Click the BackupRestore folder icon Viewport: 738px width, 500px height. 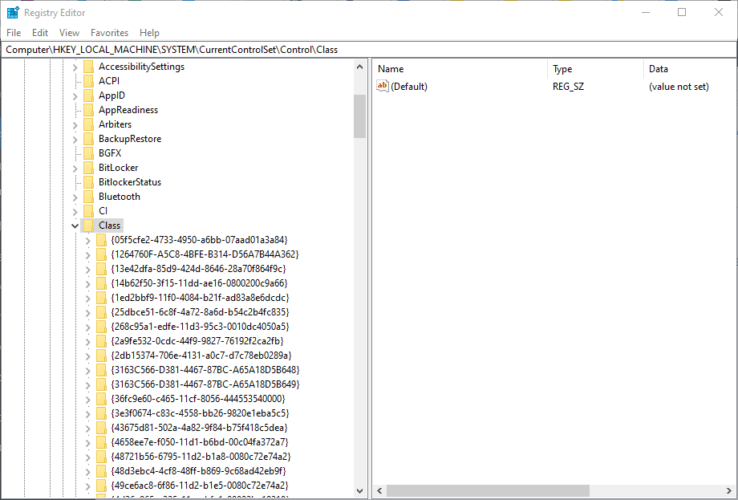[88, 139]
